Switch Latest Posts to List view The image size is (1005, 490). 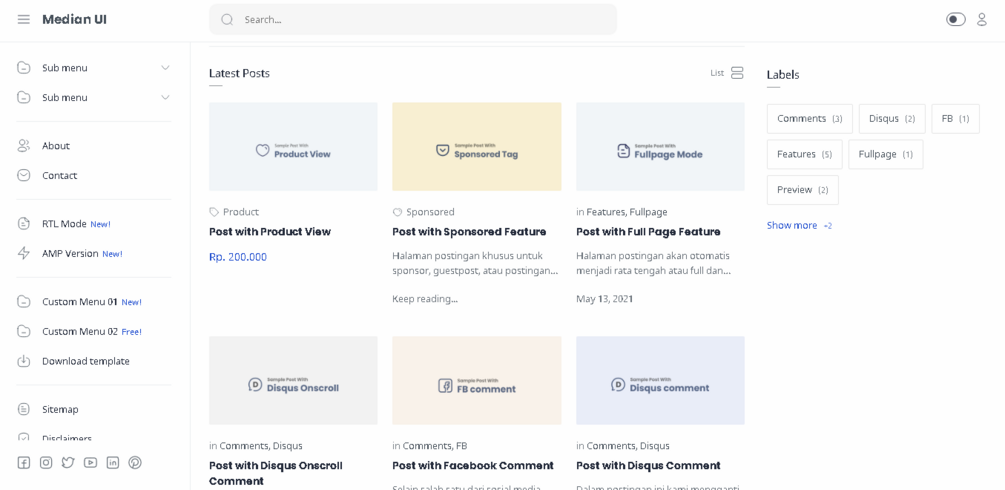pos(727,73)
